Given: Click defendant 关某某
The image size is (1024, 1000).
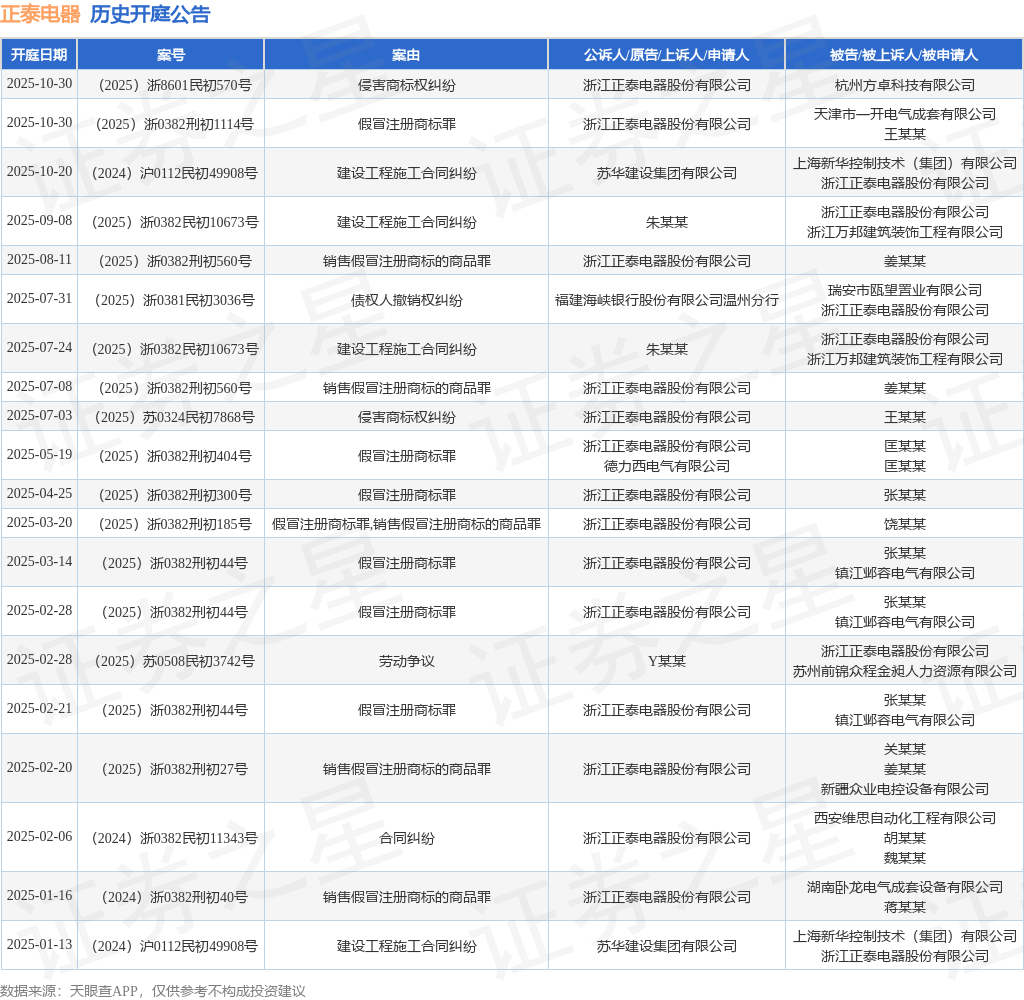Looking at the screenshot, I should pyautogui.click(x=904, y=749).
